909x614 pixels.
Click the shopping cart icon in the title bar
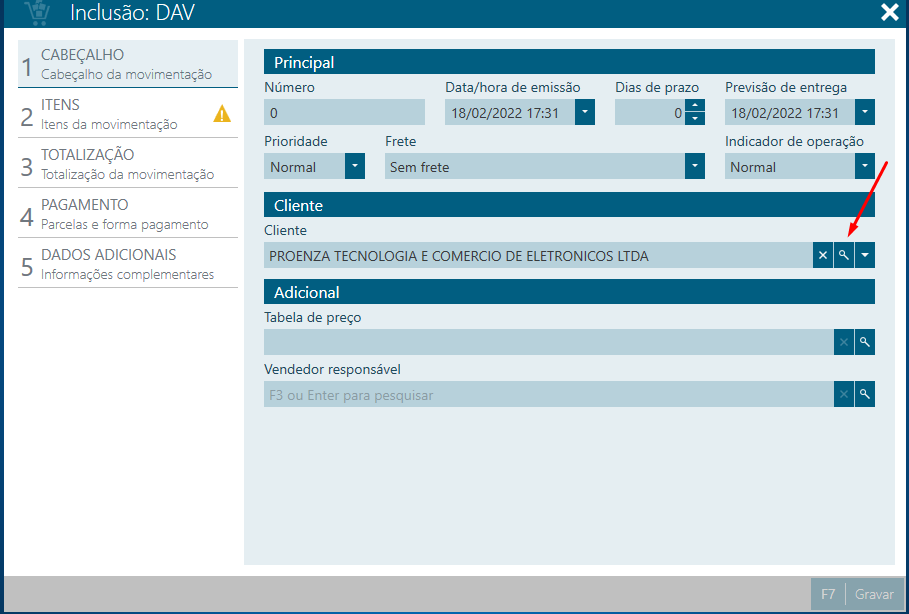(38, 13)
